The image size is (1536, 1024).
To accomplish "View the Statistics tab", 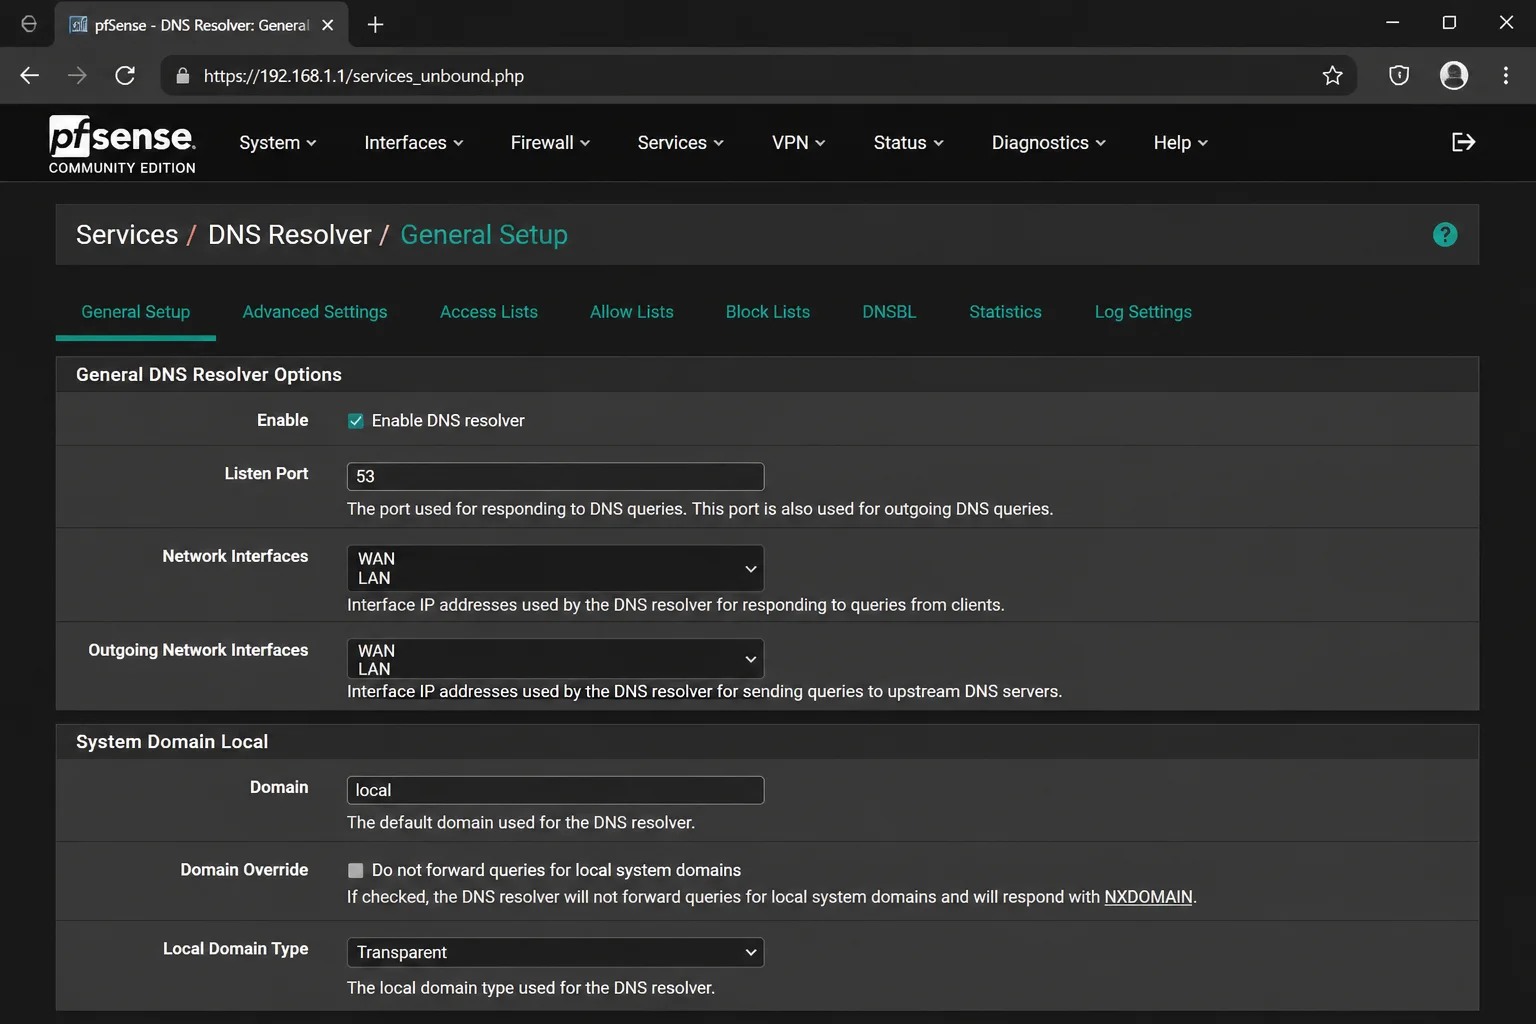I will (1005, 312).
